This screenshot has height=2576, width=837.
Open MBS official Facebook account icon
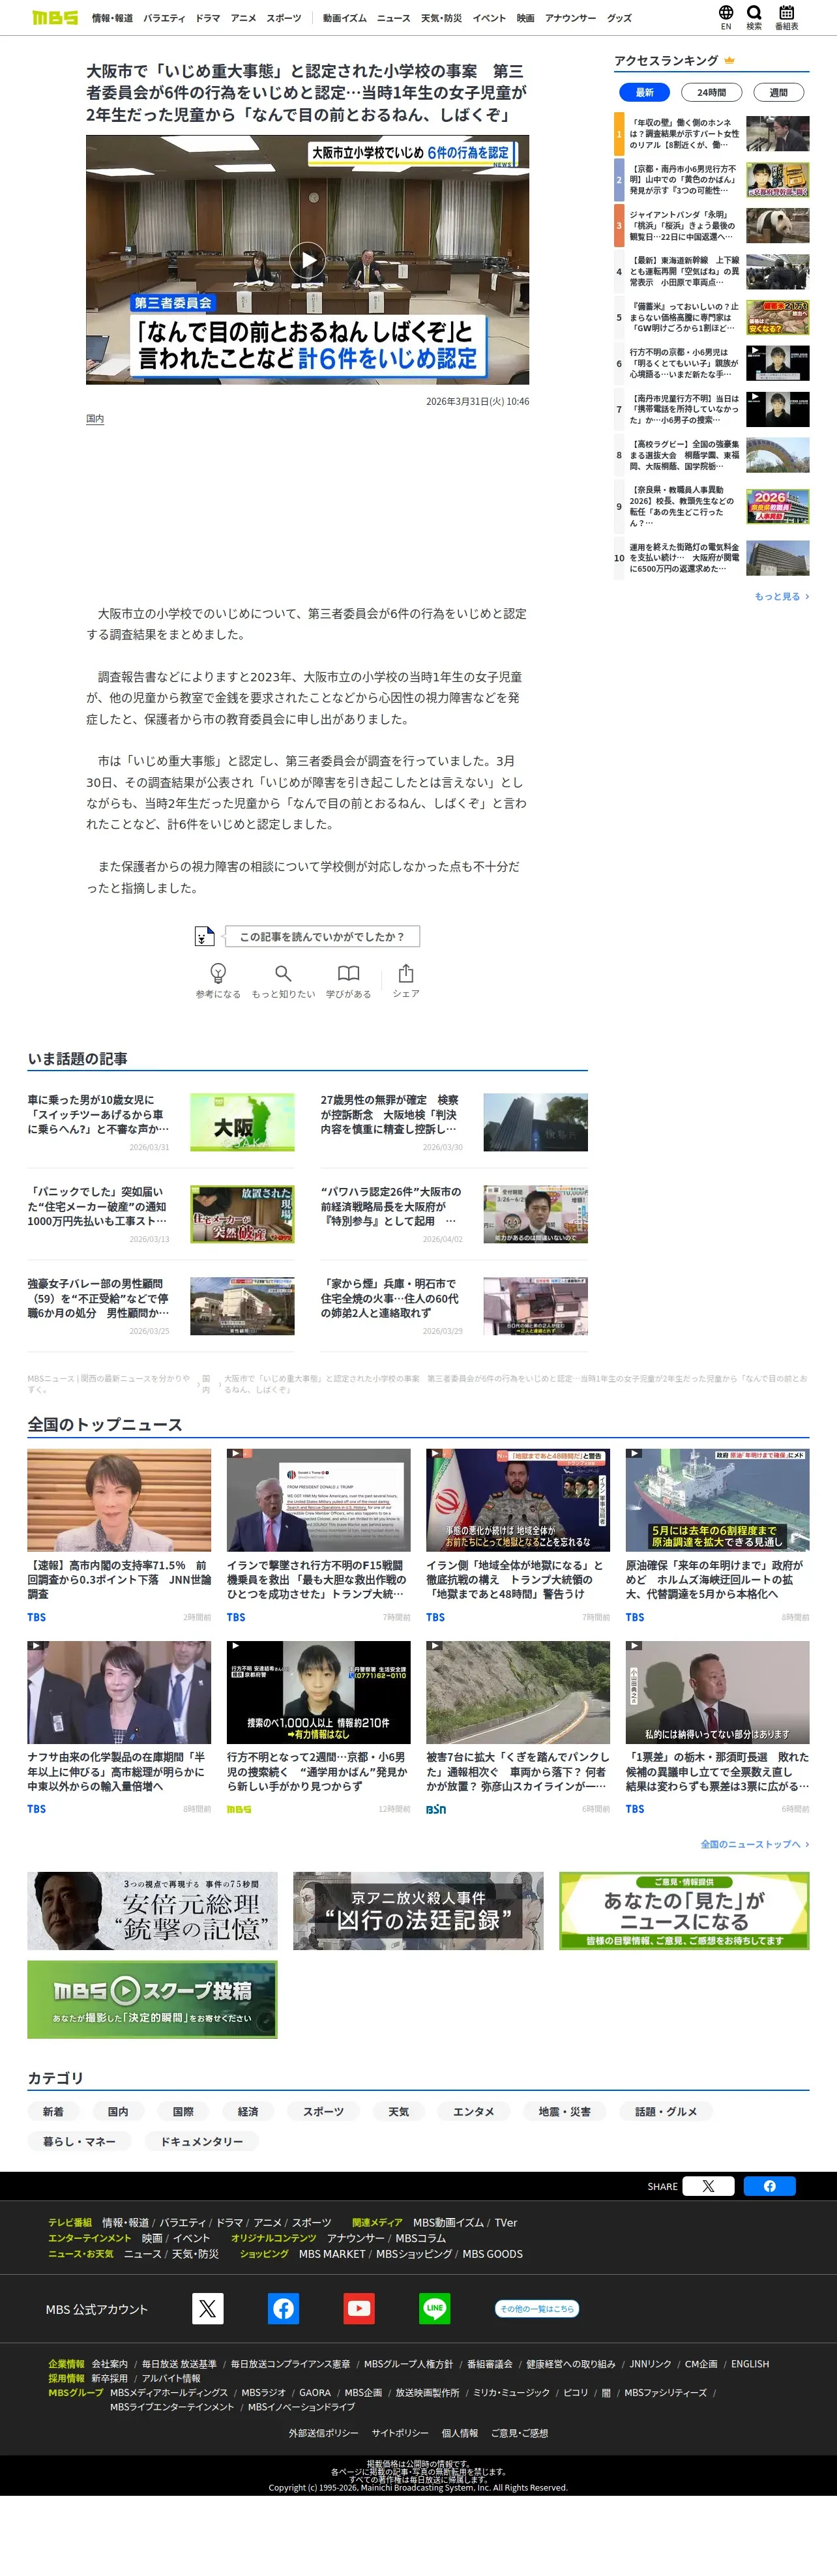click(283, 2309)
